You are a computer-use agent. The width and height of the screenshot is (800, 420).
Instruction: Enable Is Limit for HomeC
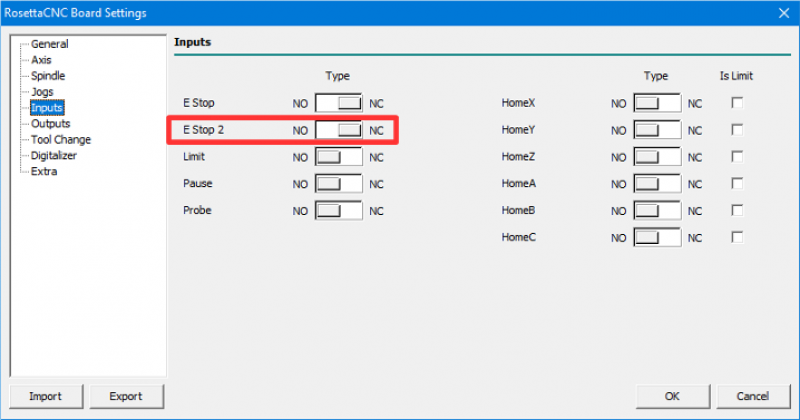coord(737,238)
